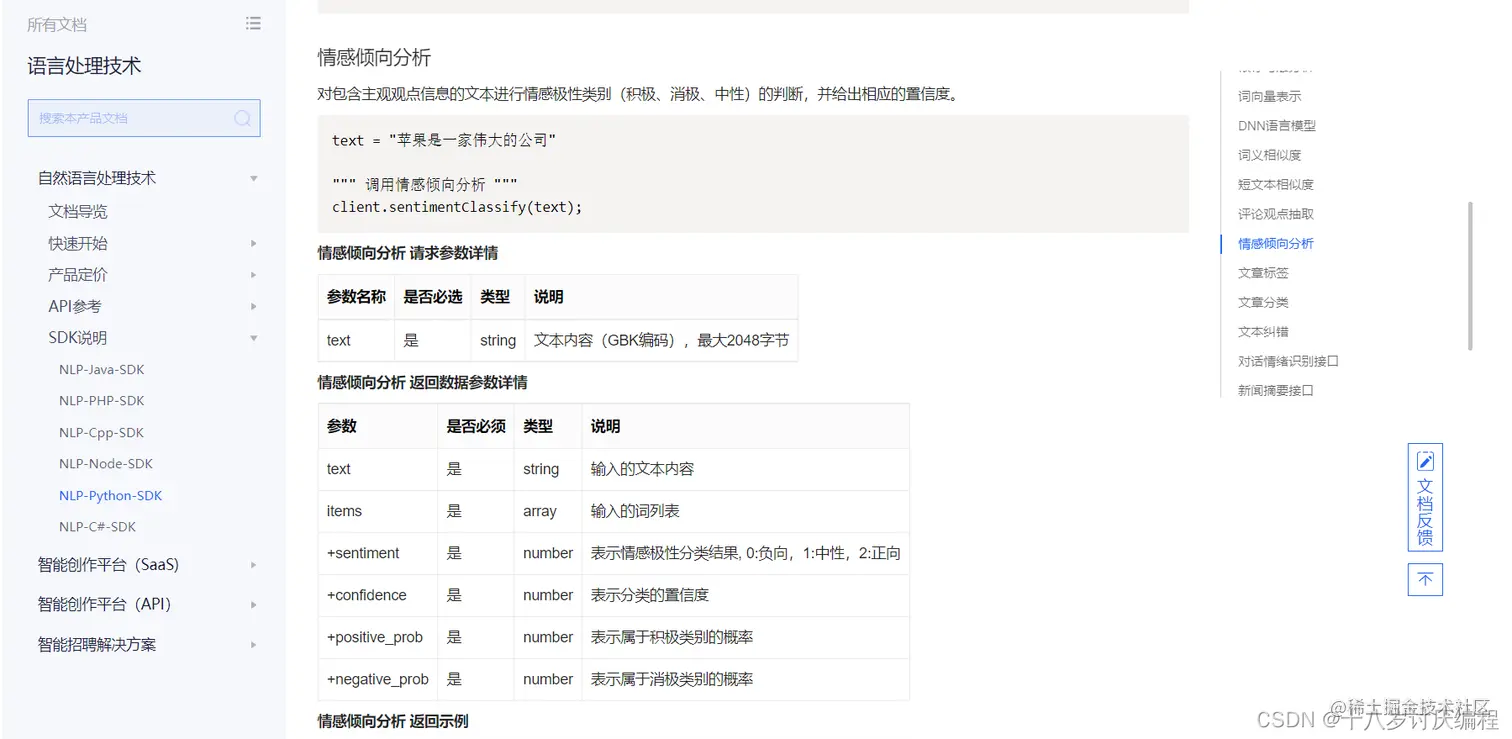
Task: Click the magnifier icon in the search box
Action: tap(242, 118)
